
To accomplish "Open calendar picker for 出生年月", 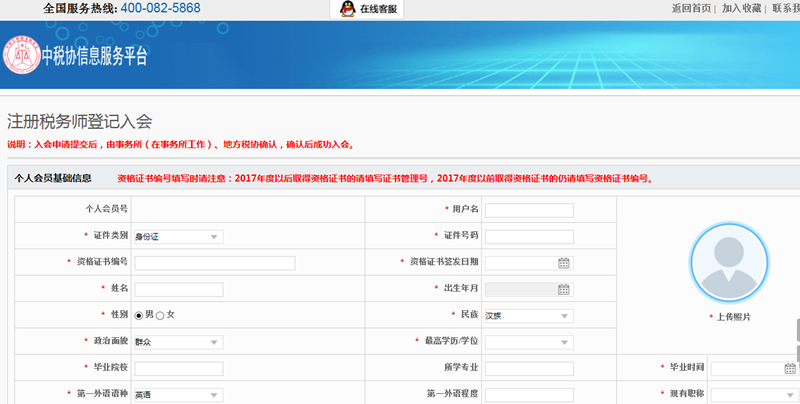I will pos(563,289).
